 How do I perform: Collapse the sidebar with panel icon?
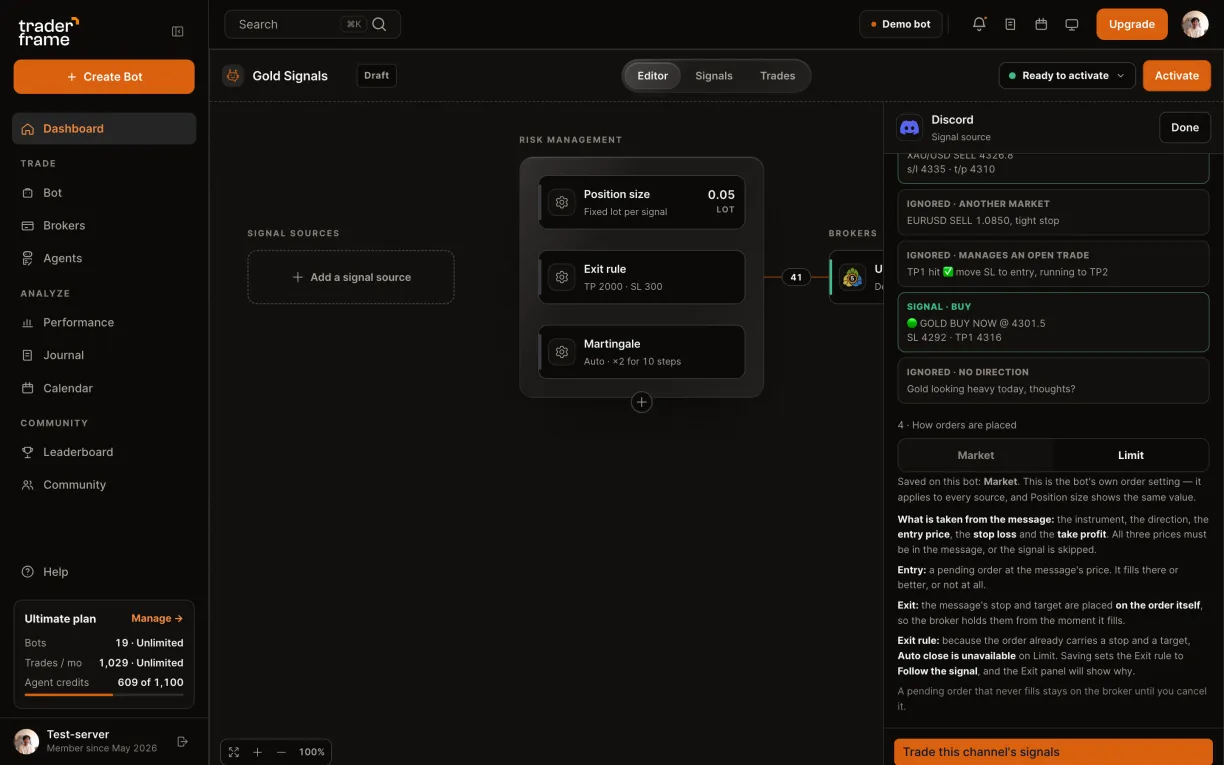coord(178,31)
